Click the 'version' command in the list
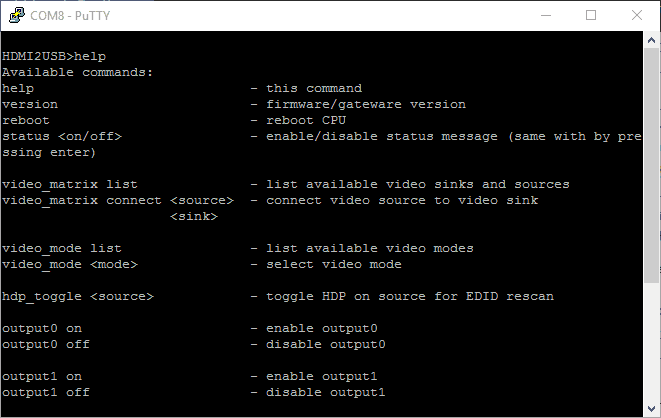The image size is (661, 418). (30, 104)
